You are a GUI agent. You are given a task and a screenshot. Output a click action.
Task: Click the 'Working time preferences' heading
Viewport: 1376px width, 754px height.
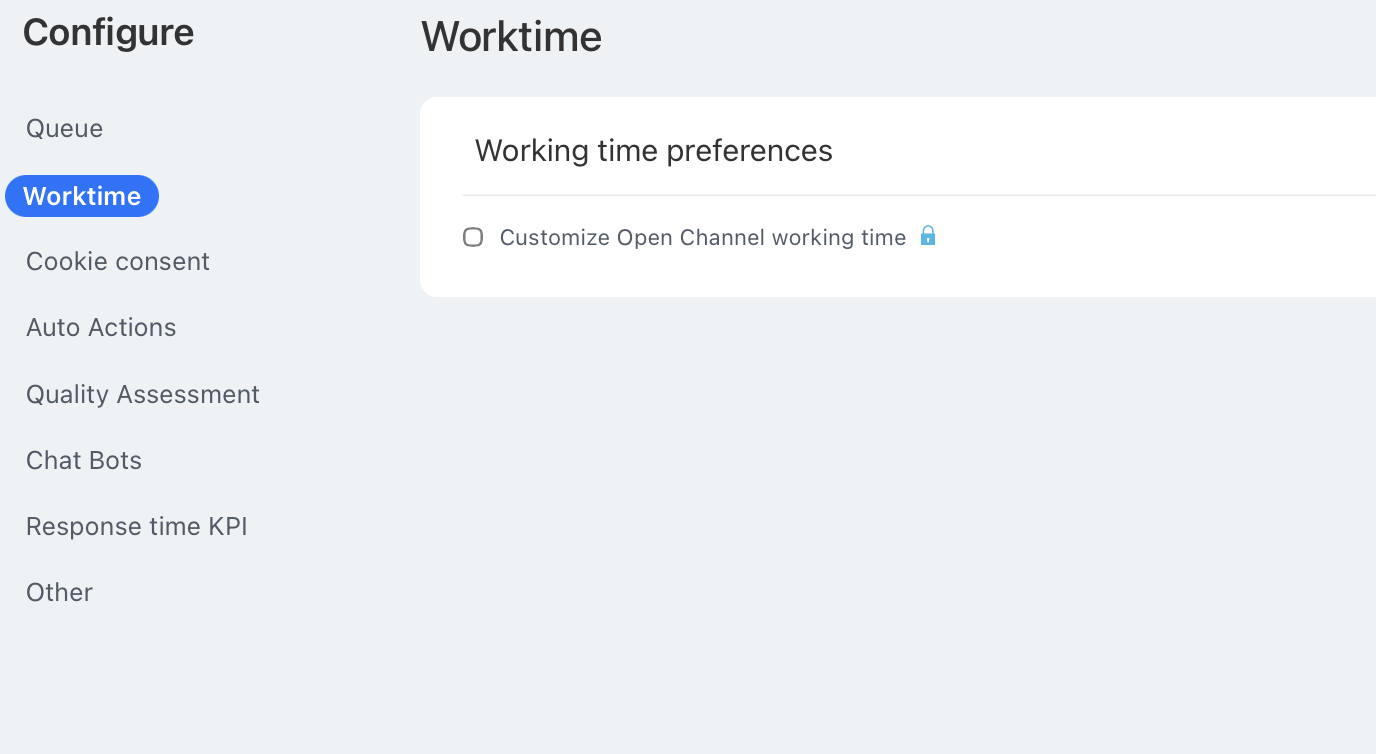point(653,151)
